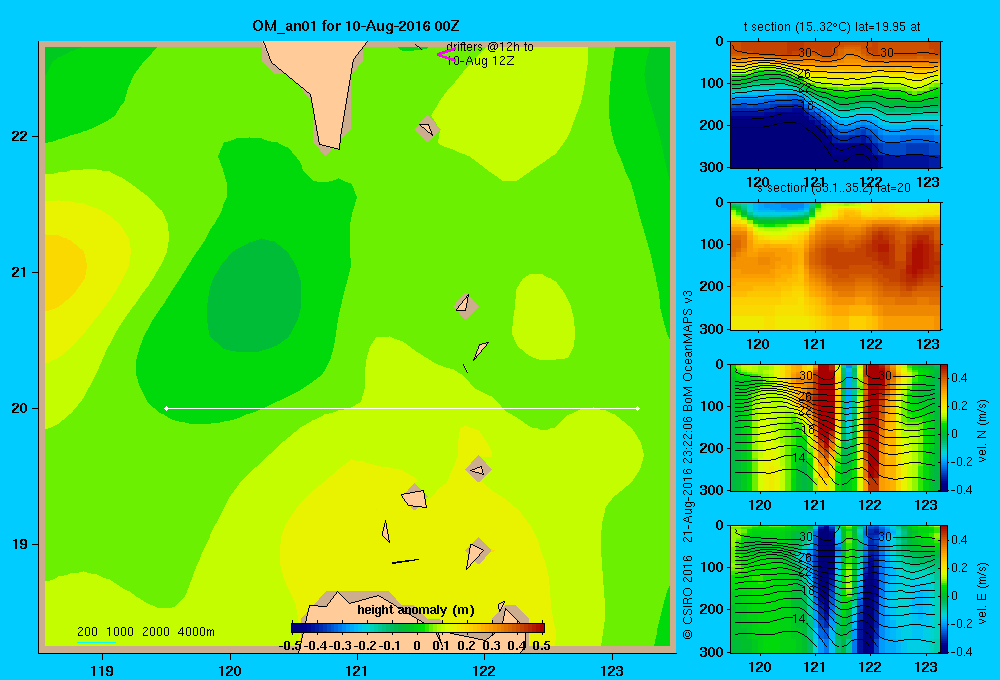Open the eastward velocity section plot

click(835, 589)
